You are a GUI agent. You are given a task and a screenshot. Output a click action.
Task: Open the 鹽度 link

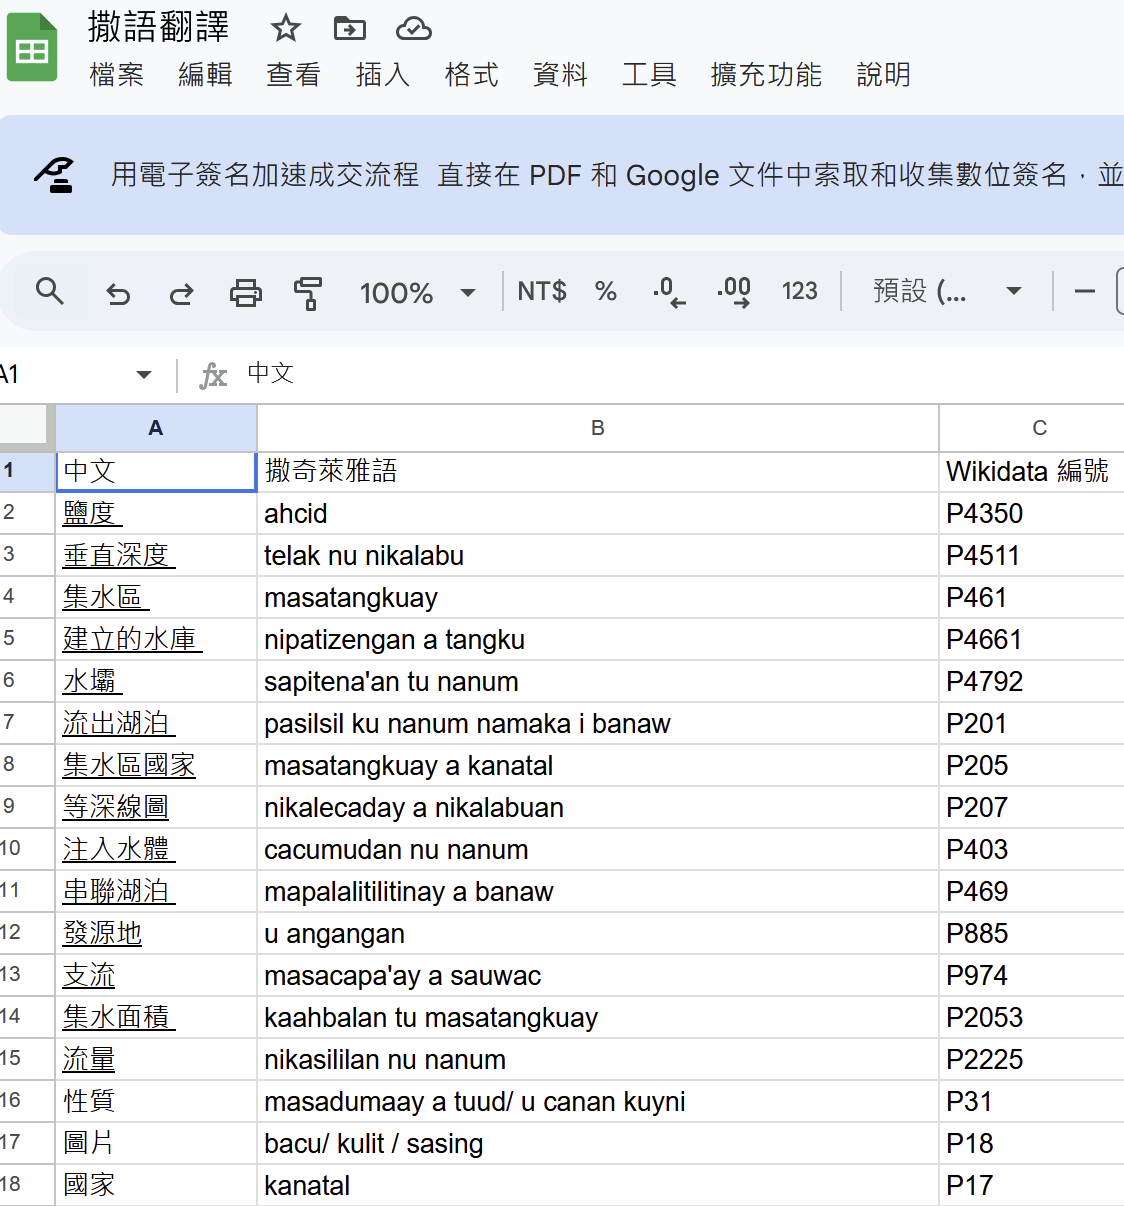coord(92,513)
